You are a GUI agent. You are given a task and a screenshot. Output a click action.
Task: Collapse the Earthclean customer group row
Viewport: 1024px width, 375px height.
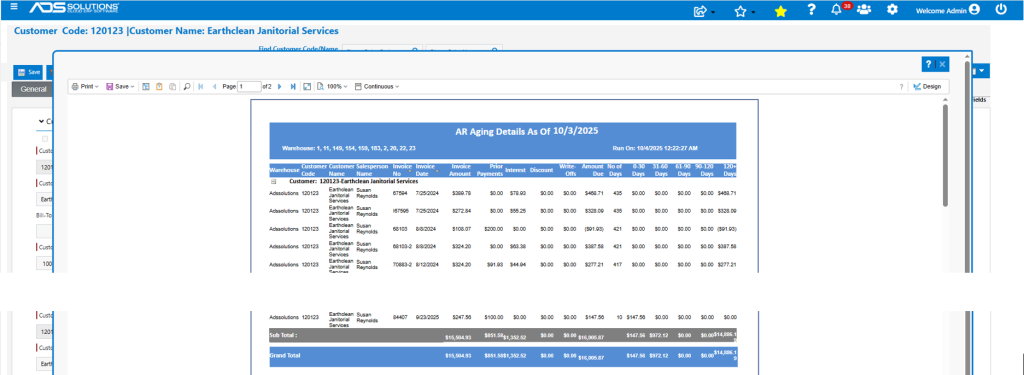click(x=274, y=182)
